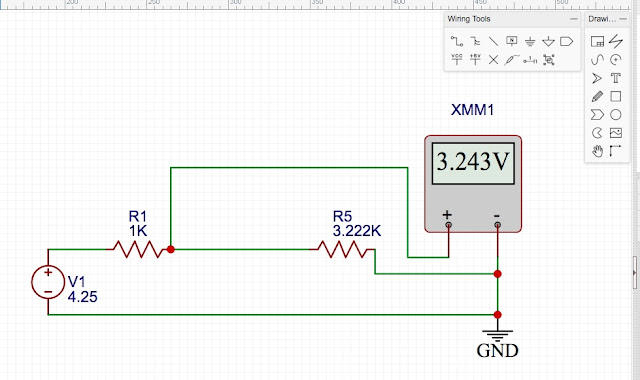Click the Drawing Tools panel title

pyautogui.click(x=602, y=19)
